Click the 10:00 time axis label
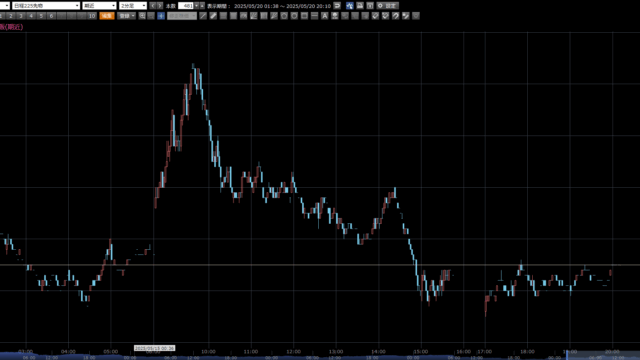This screenshot has height=360, width=640. click(208, 351)
